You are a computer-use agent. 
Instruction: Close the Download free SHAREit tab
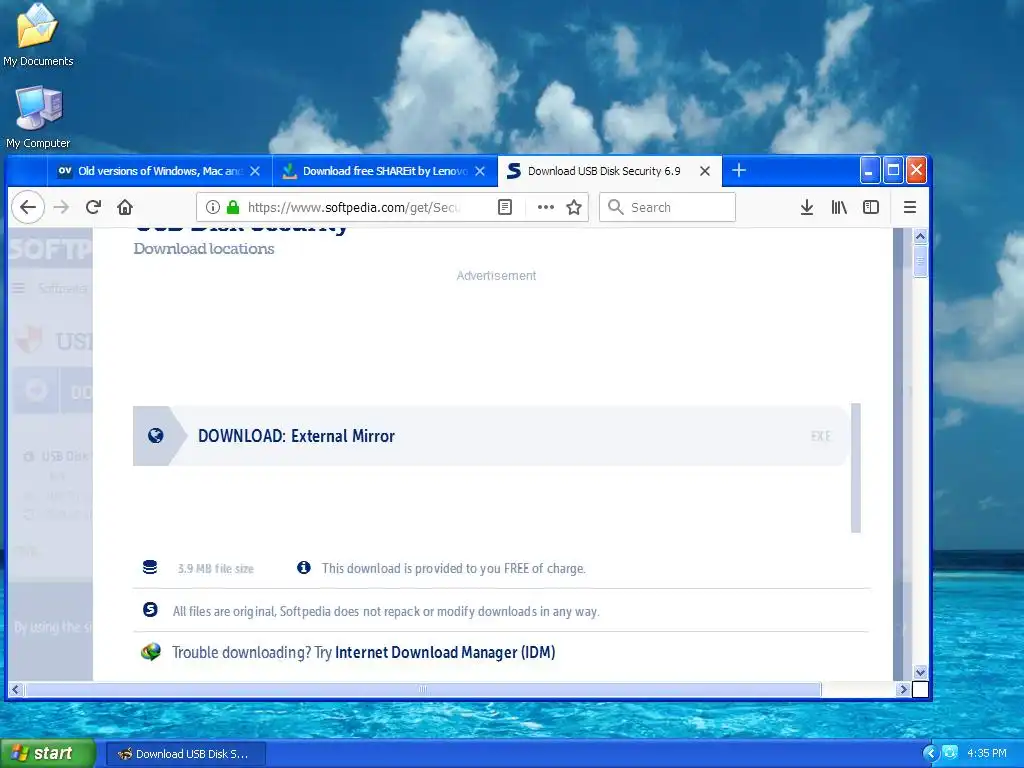pos(480,171)
